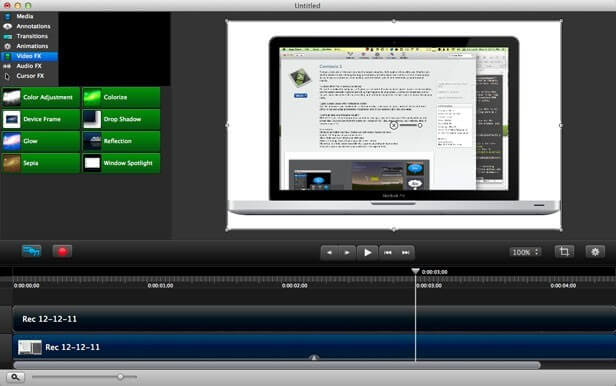Jump to previous clip marker
Image resolution: width=616 pixels, height=386 pixels.
pyautogui.click(x=388, y=252)
